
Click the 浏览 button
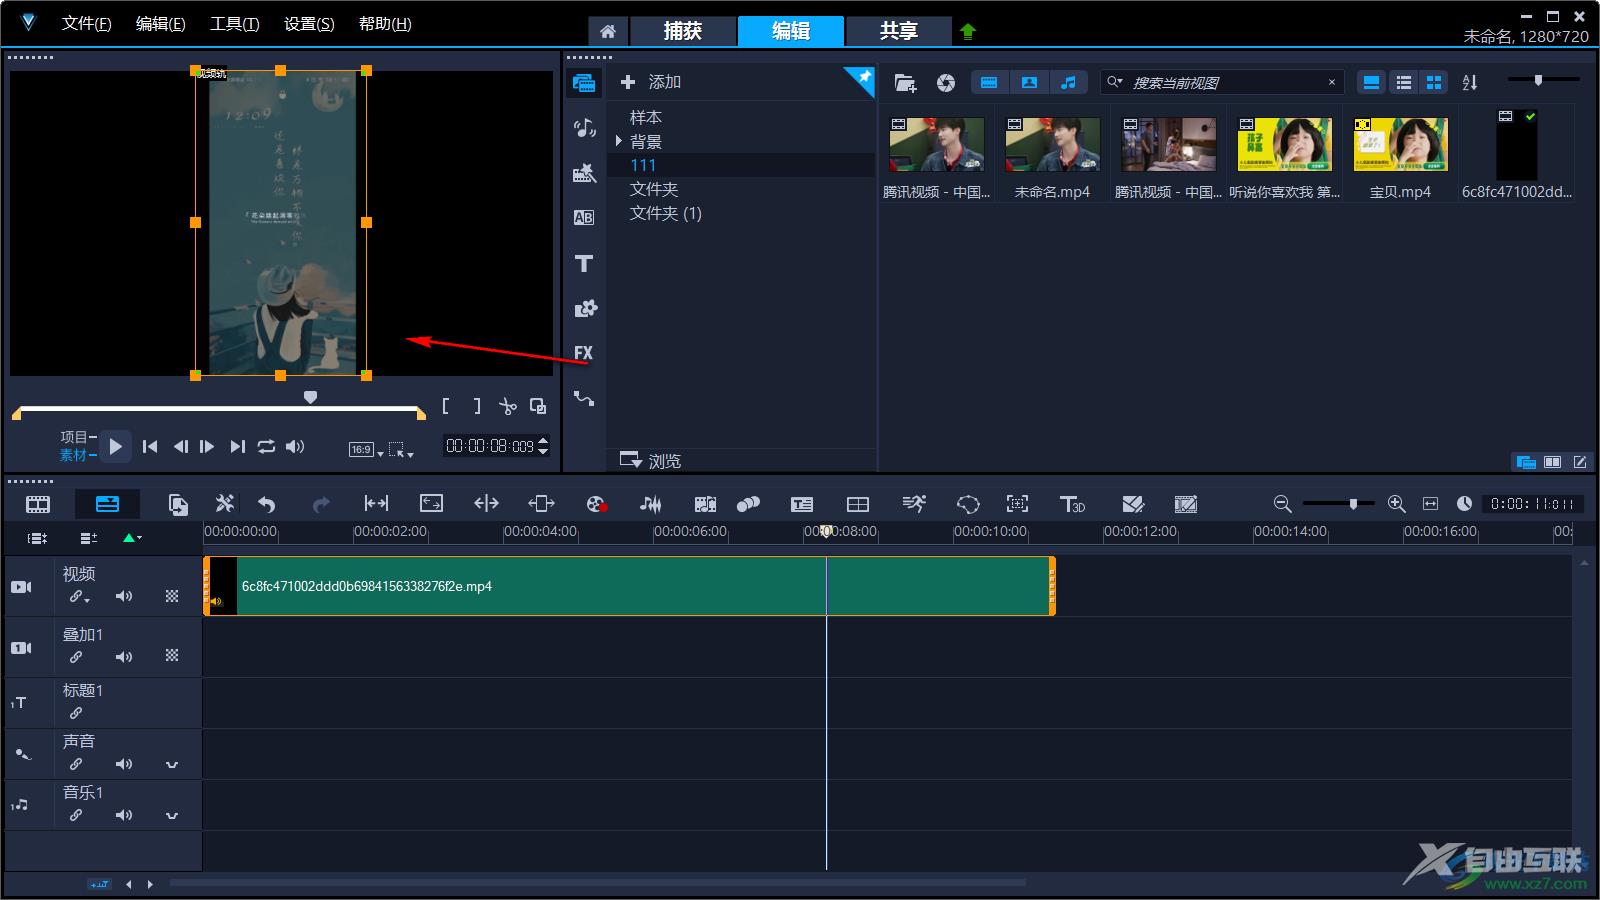[x=651, y=460]
